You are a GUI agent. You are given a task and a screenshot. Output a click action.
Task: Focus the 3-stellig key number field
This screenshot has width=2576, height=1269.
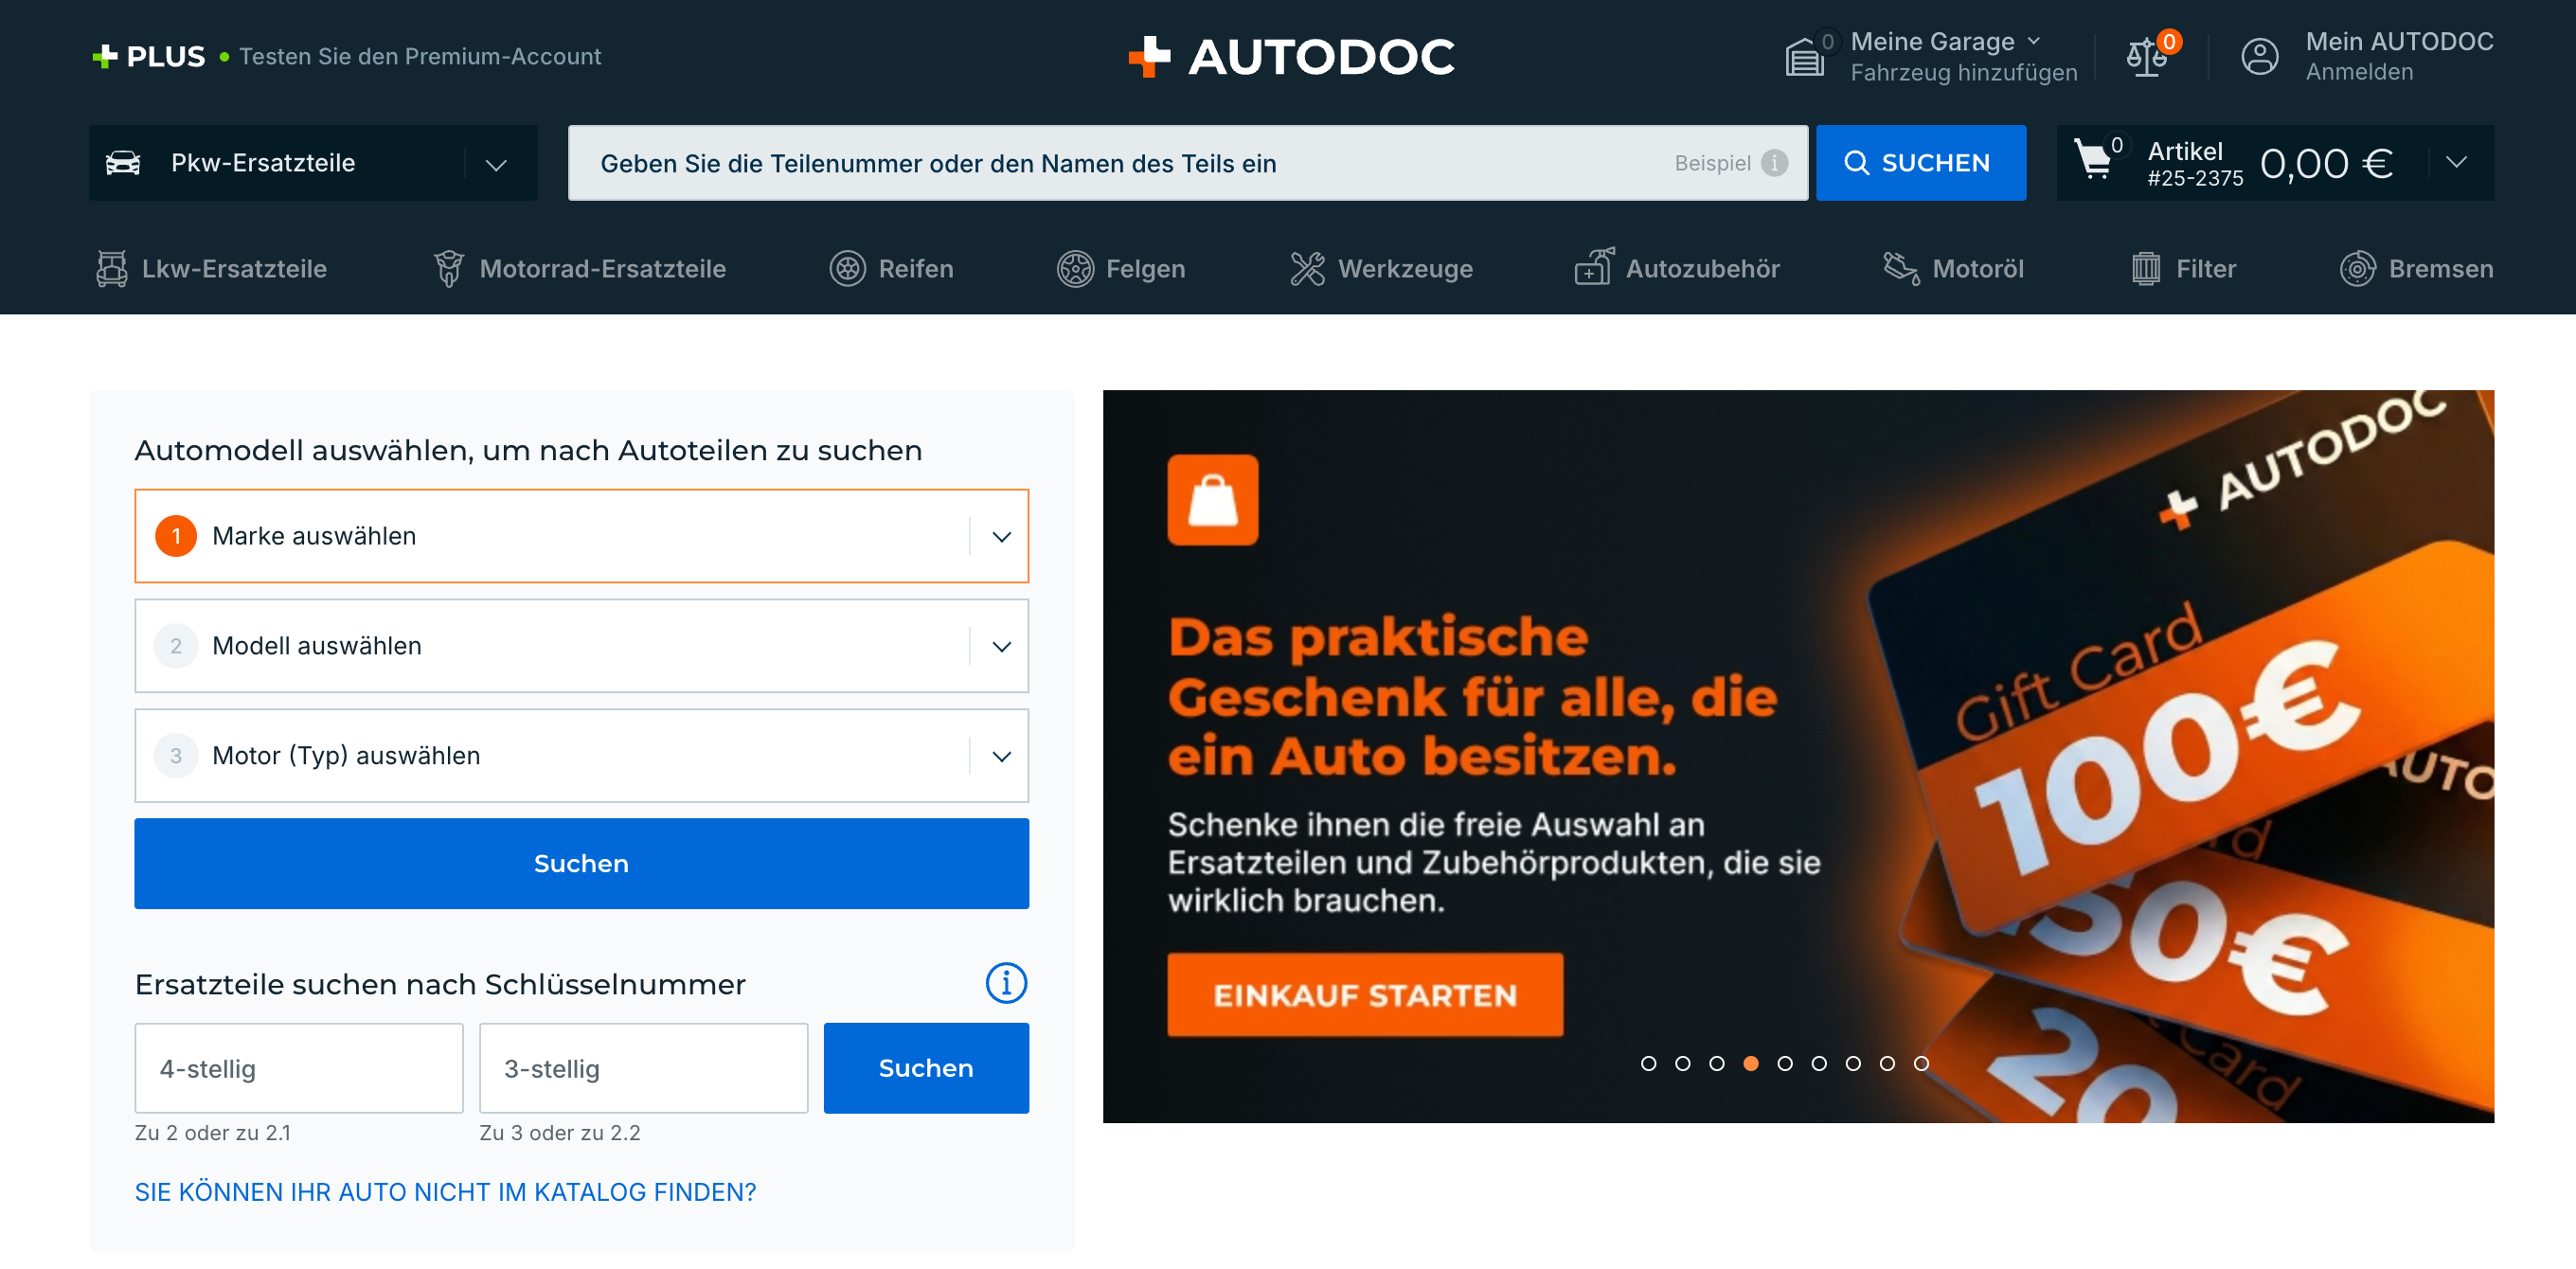point(643,1068)
